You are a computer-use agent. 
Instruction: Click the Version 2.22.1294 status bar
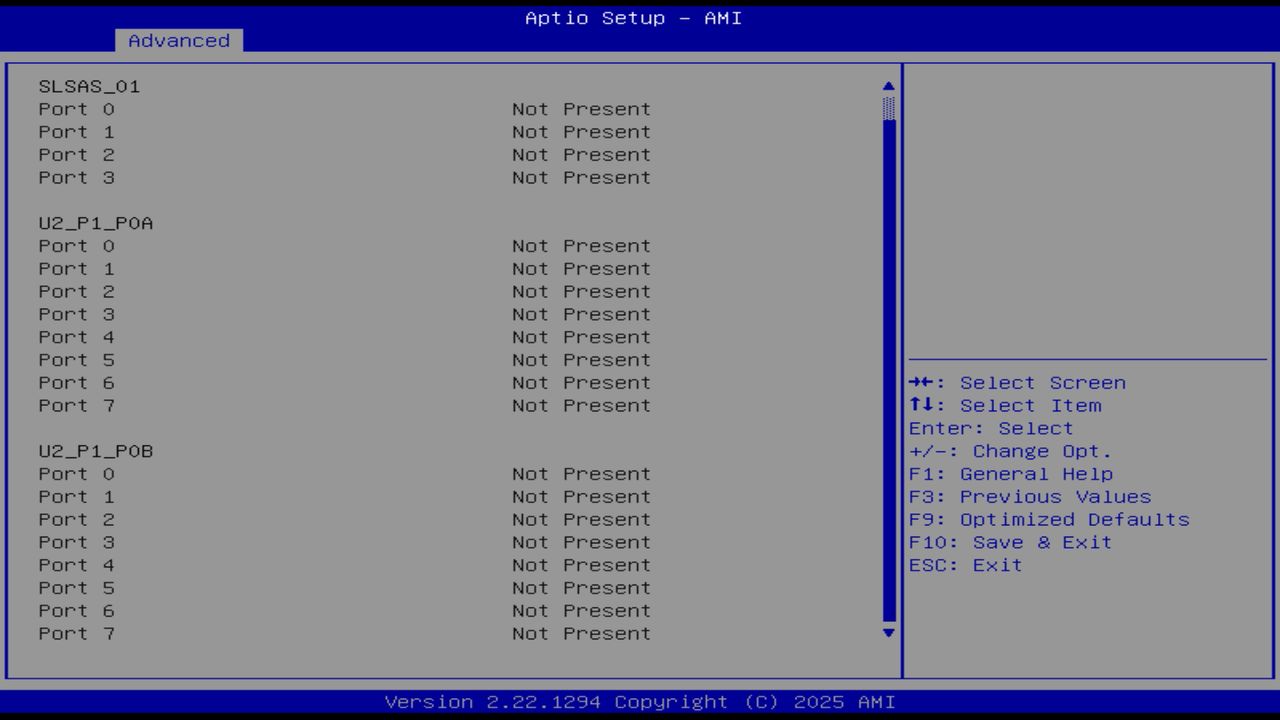click(640, 702)
